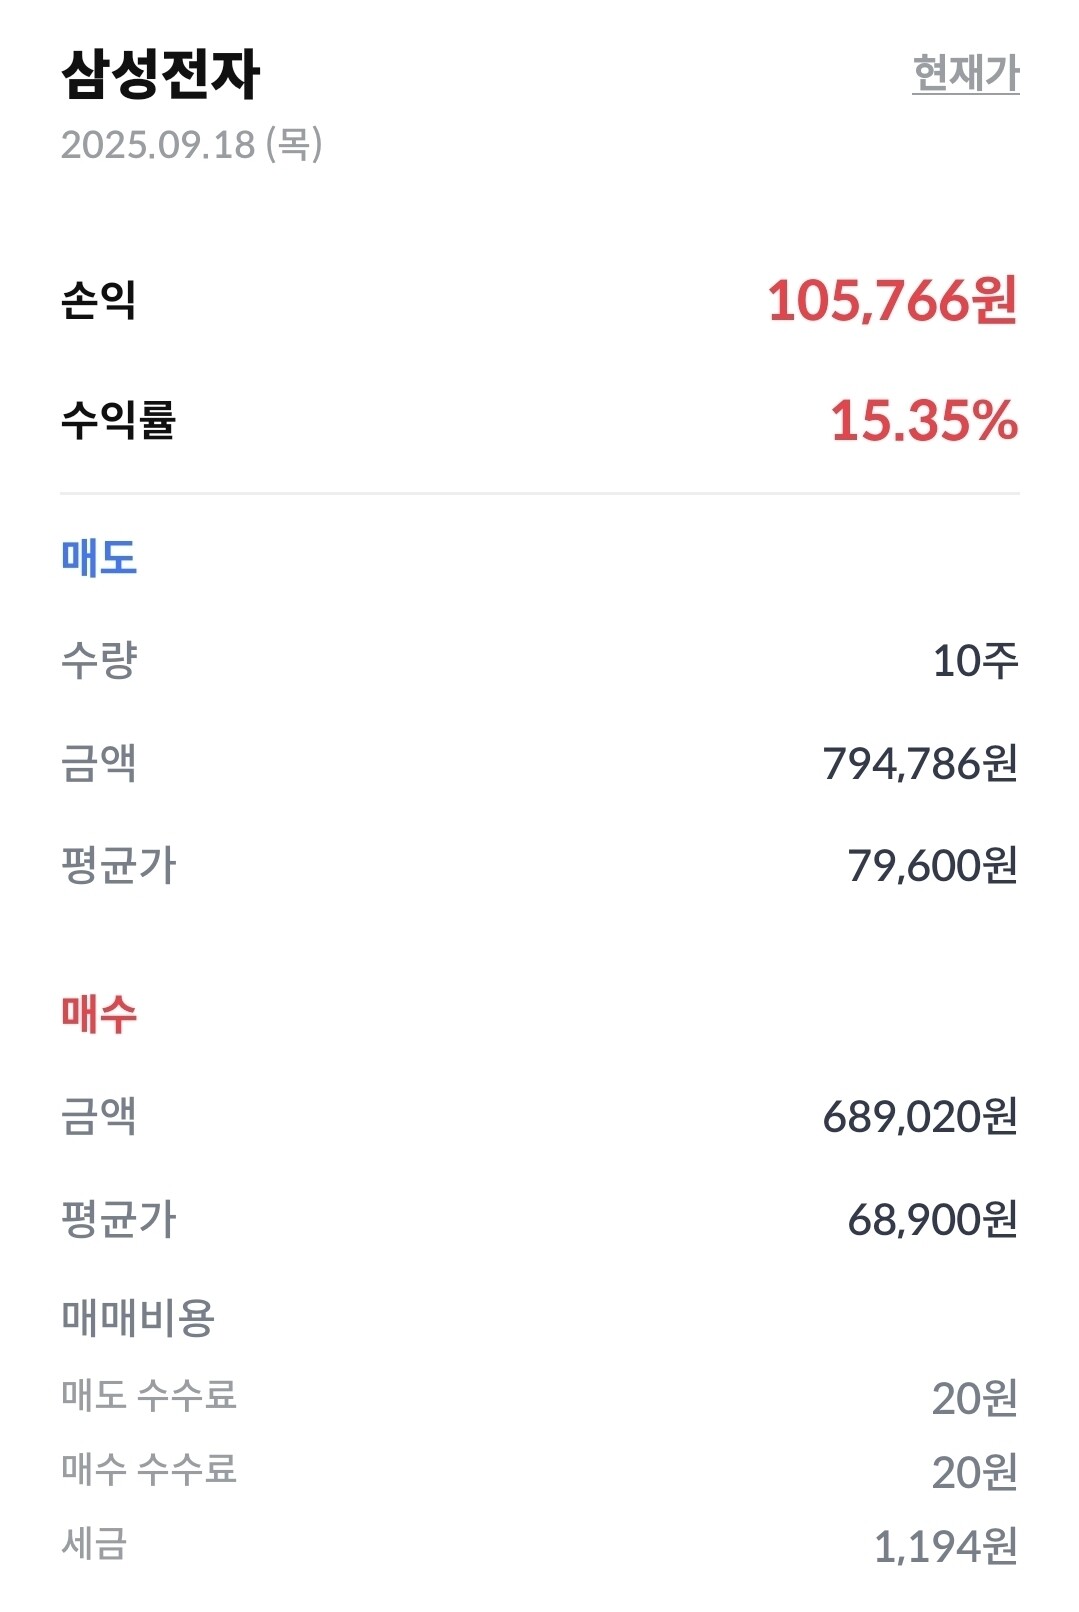Select the 매수 section header
Screen dimensions: 1079x1612
(x=99, y=1013)
